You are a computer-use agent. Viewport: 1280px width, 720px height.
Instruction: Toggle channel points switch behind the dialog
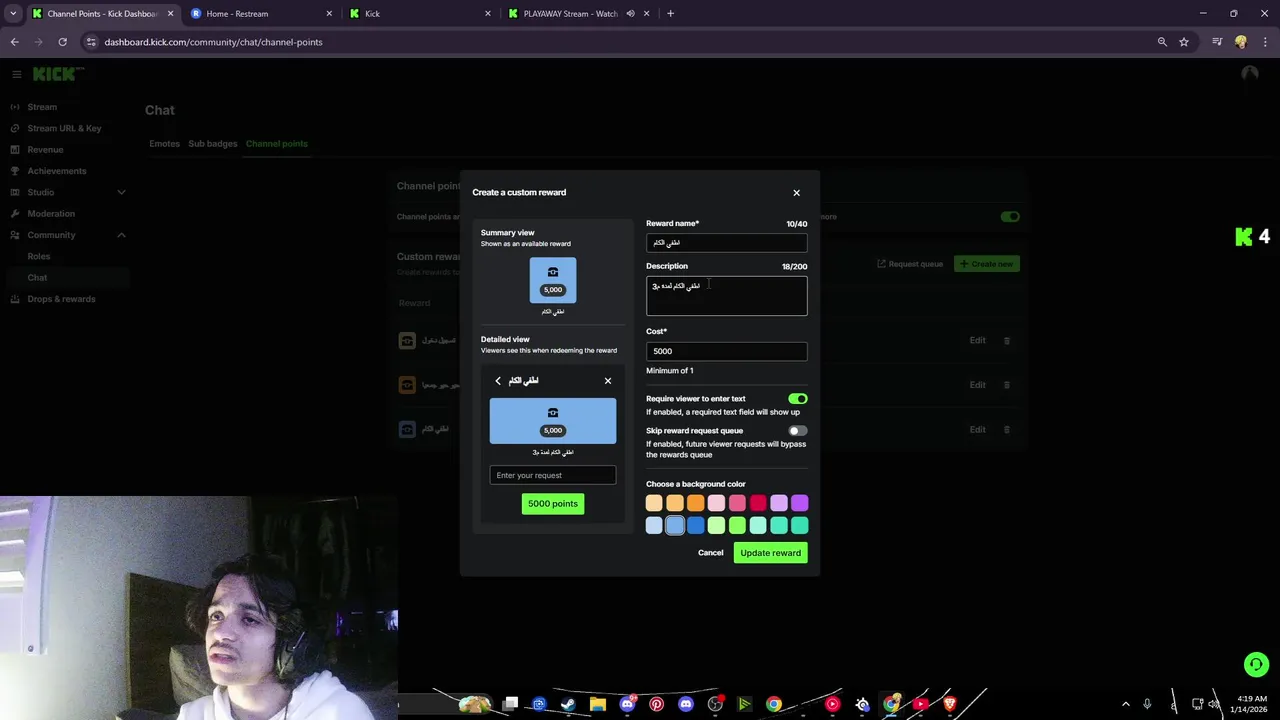click(1010, 216)
